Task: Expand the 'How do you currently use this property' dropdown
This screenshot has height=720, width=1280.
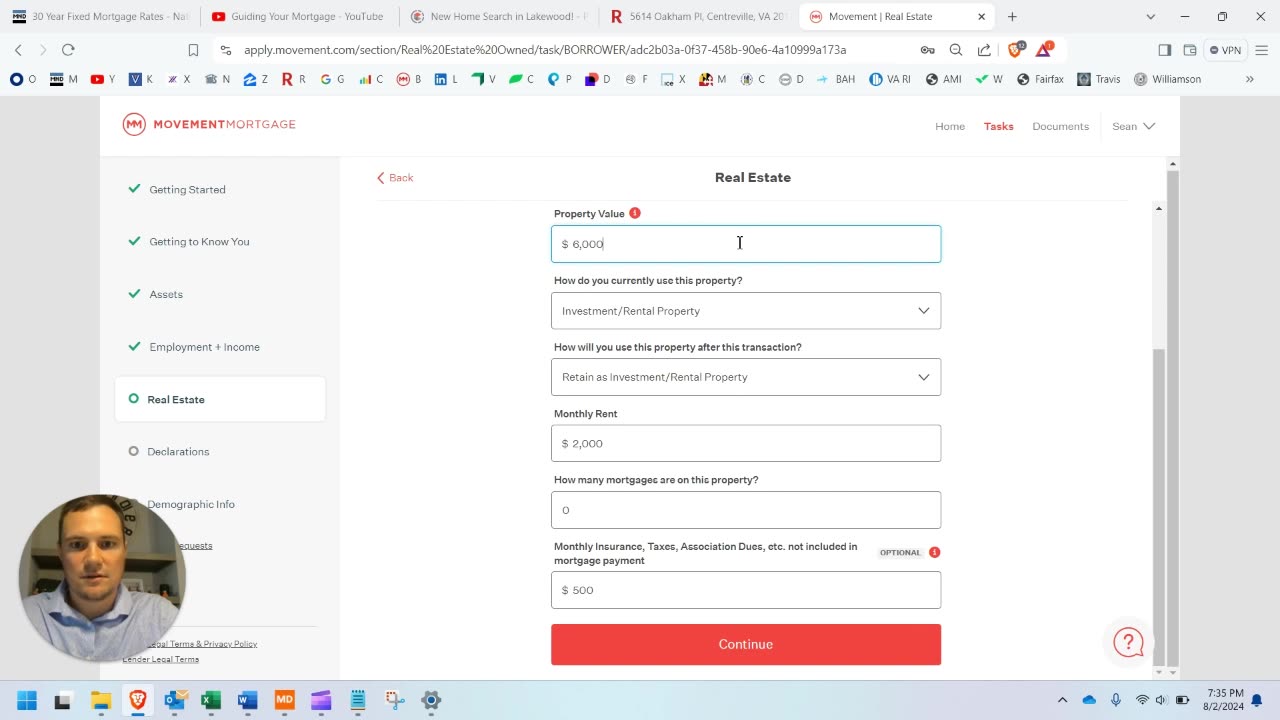Action: 746,311
